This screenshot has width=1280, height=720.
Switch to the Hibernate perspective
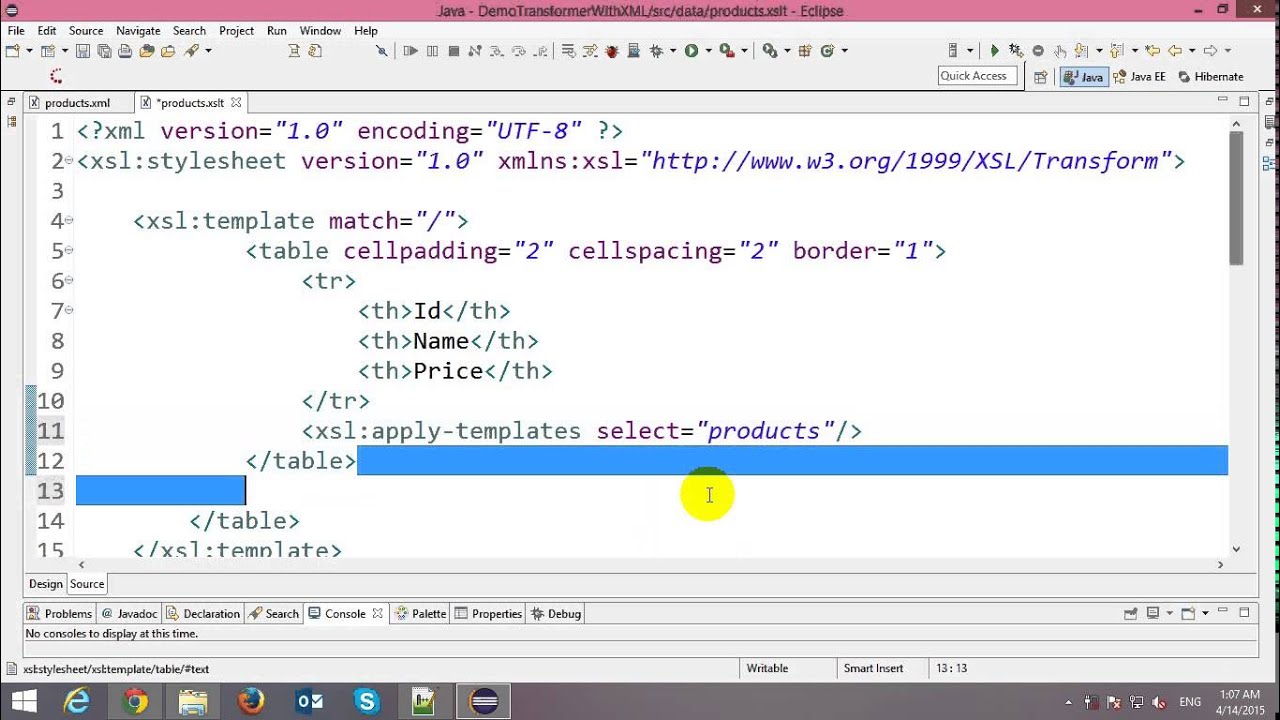pos(1211,76)
